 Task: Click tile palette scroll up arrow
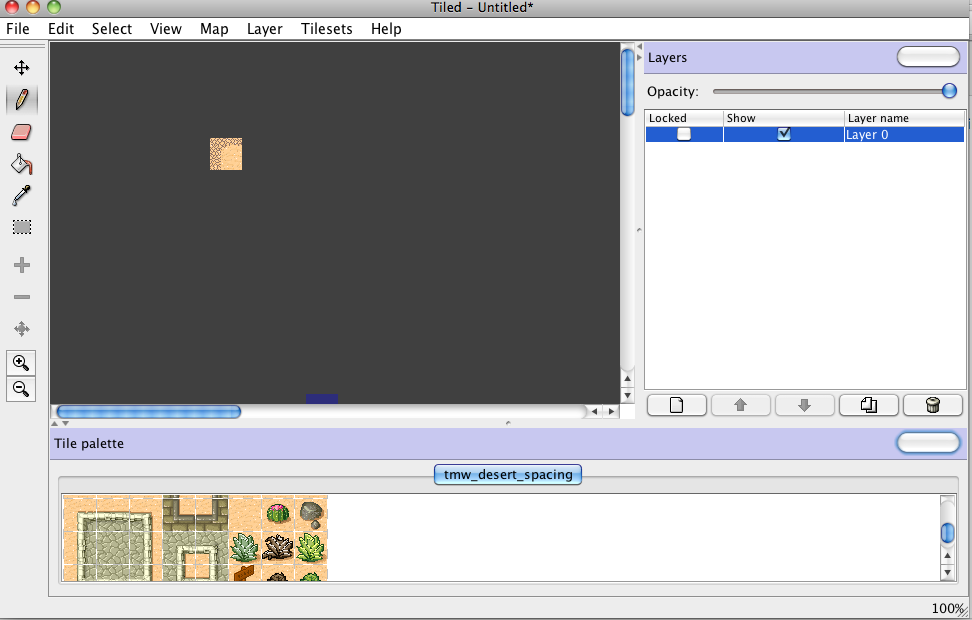tap(947, 556)
